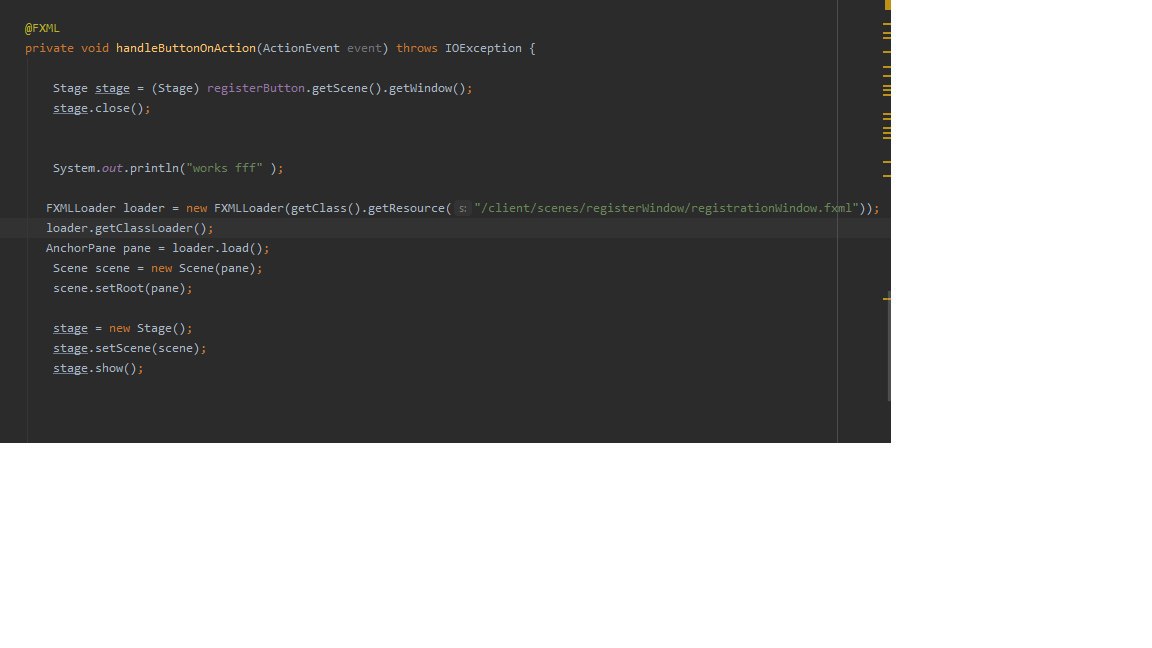1152x648 pixels.
Task: Click the AnchorPane pane declaration line
Action: coord(157,248)
